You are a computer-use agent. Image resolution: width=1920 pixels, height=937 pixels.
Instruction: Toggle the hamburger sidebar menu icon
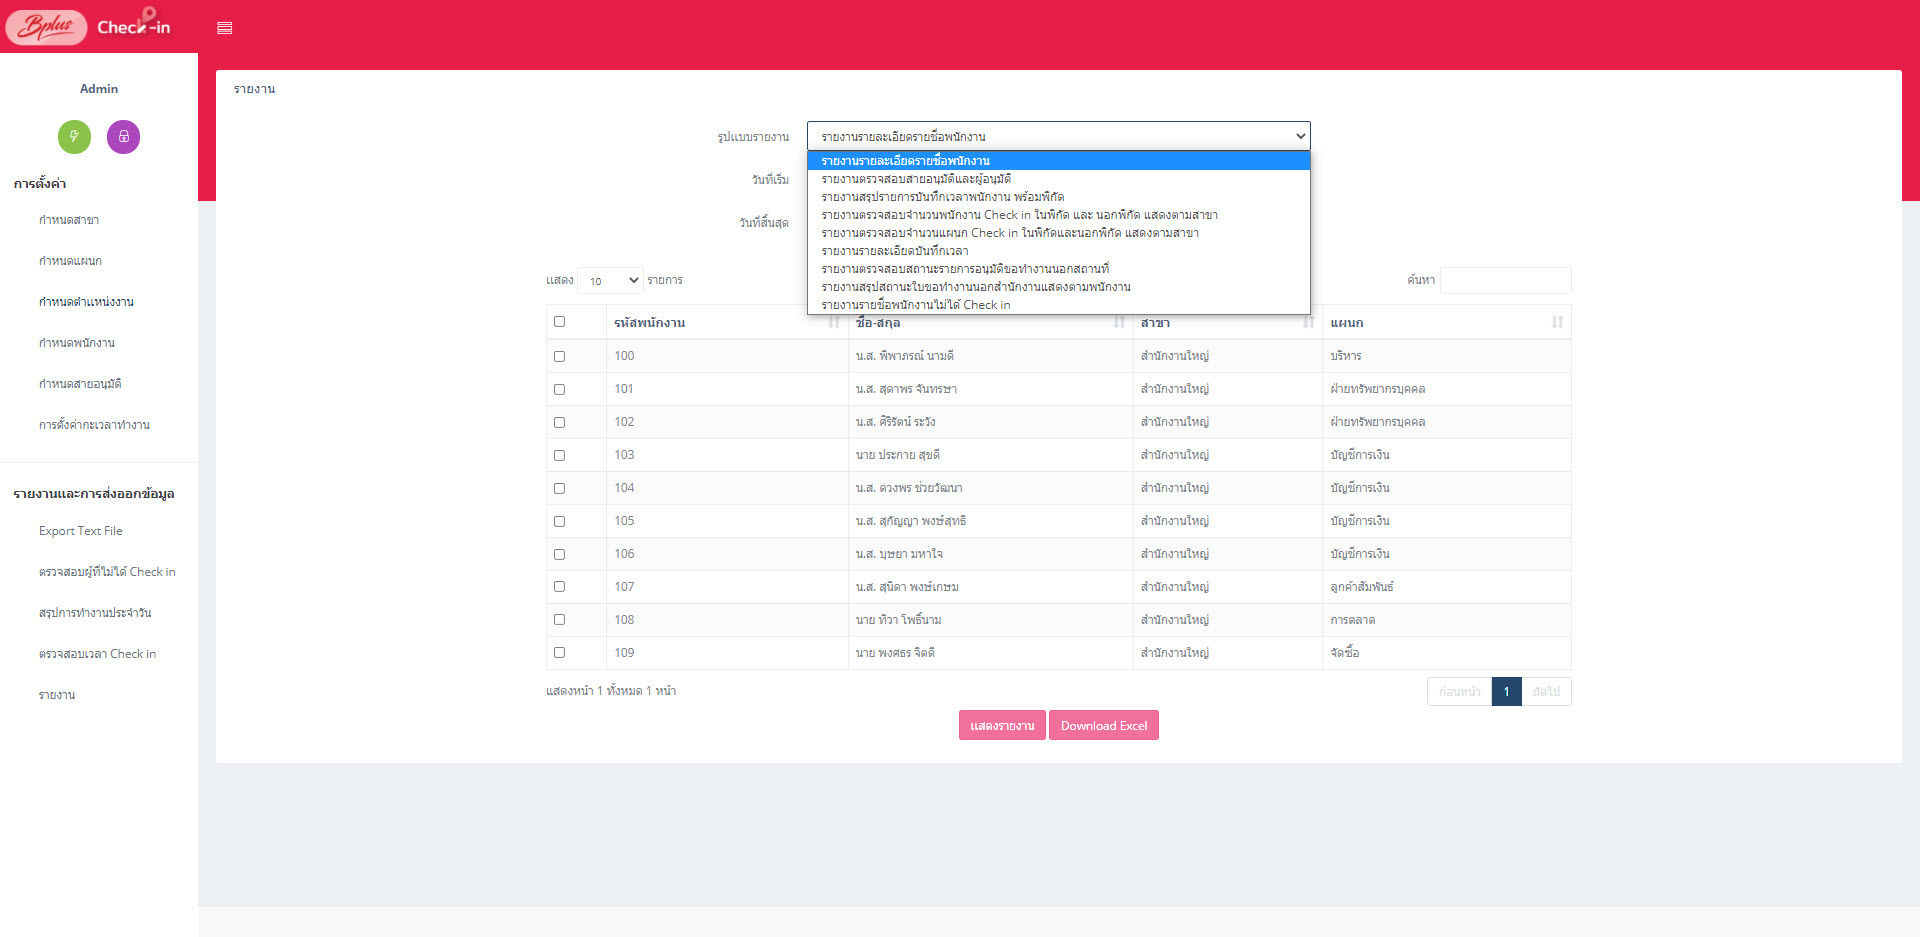(224, 28)
